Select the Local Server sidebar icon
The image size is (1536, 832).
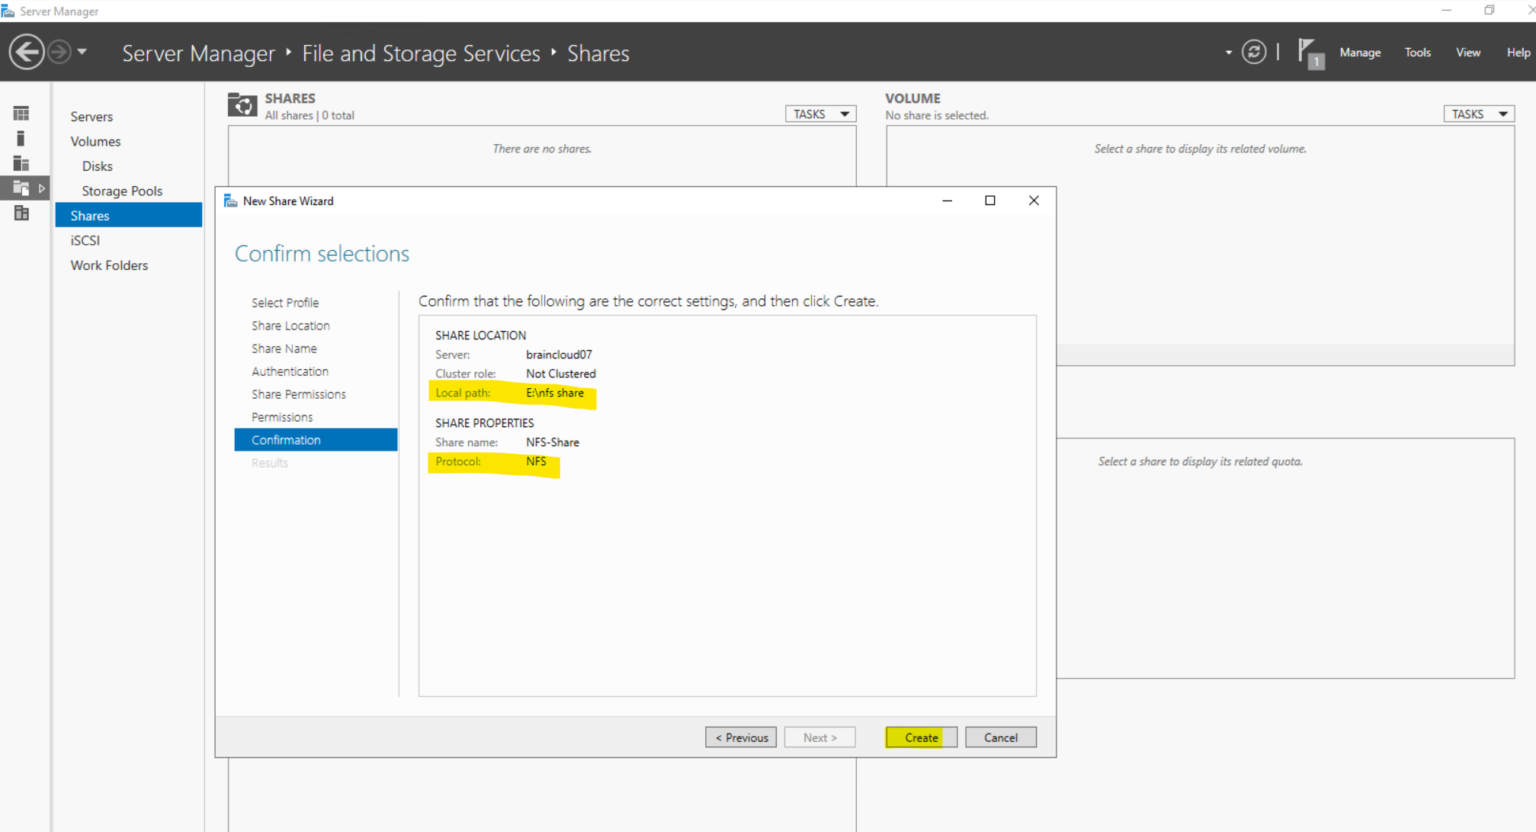20,138
